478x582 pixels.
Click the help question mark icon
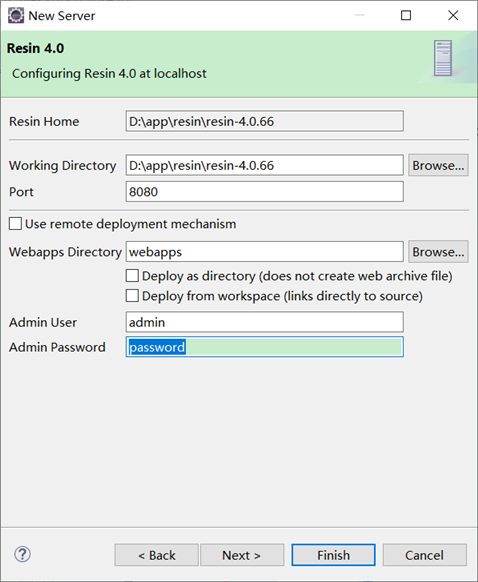tap(22, 555)
